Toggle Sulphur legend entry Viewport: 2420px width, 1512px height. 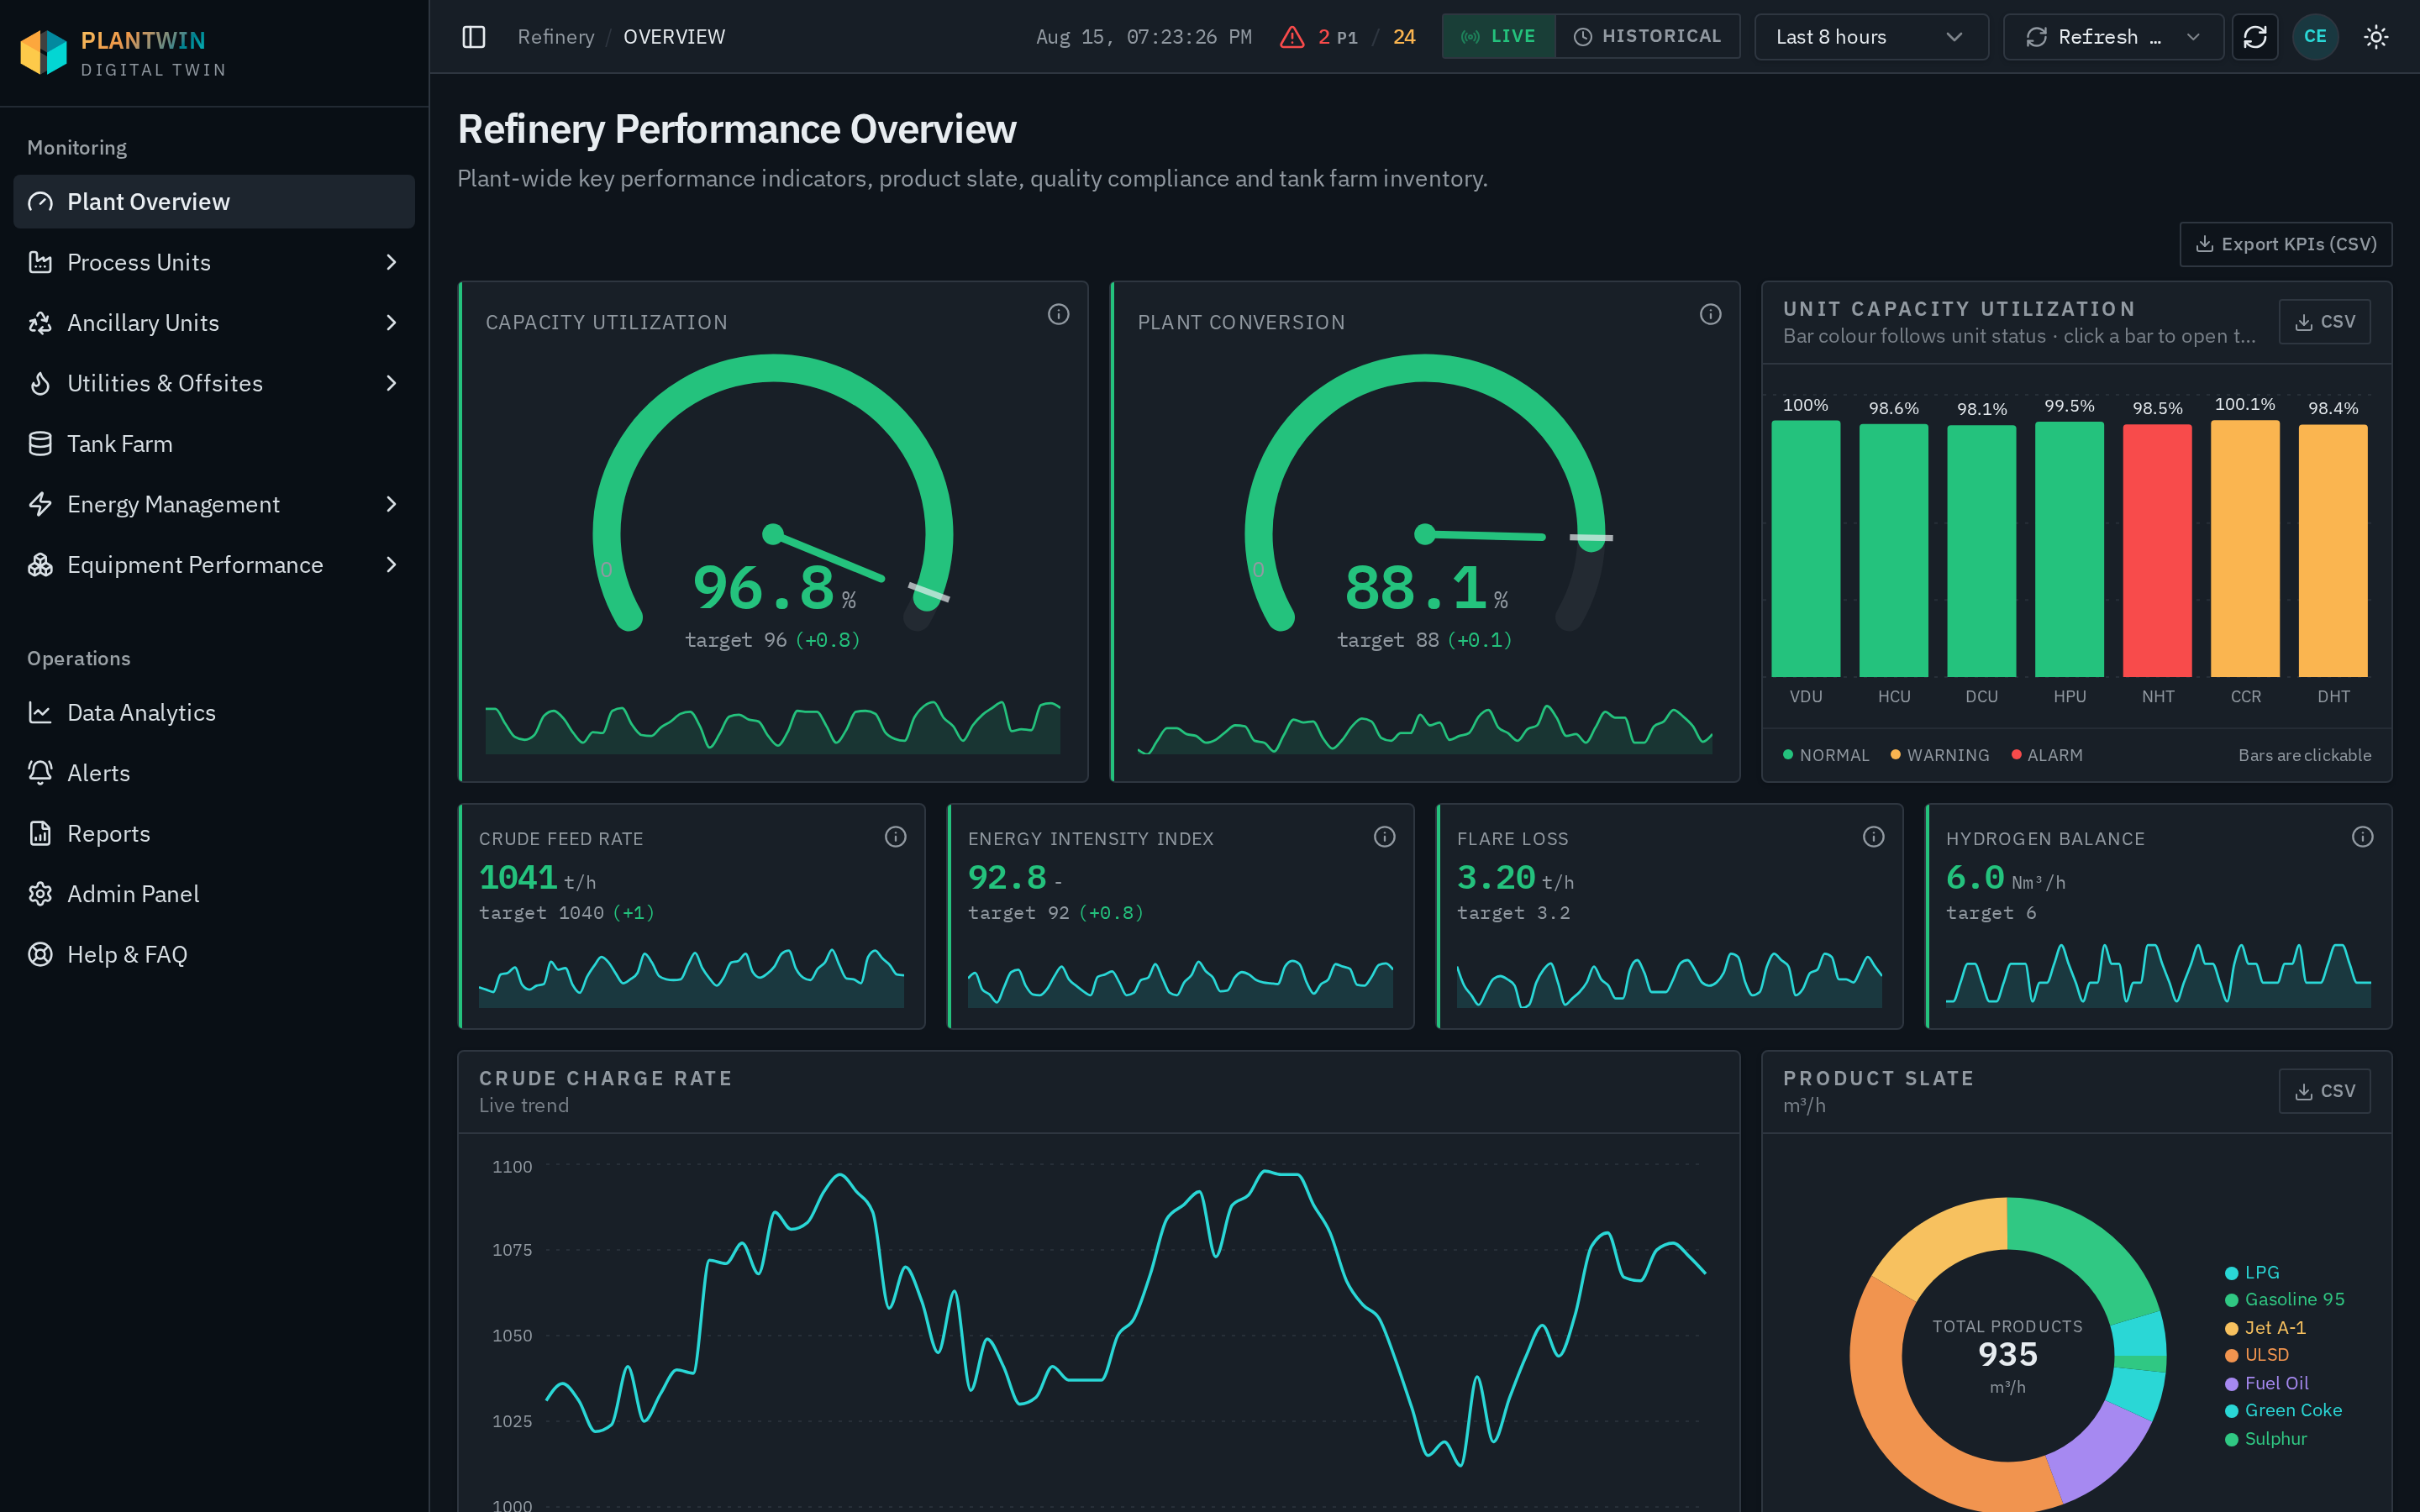(x=2265, y=1439)
